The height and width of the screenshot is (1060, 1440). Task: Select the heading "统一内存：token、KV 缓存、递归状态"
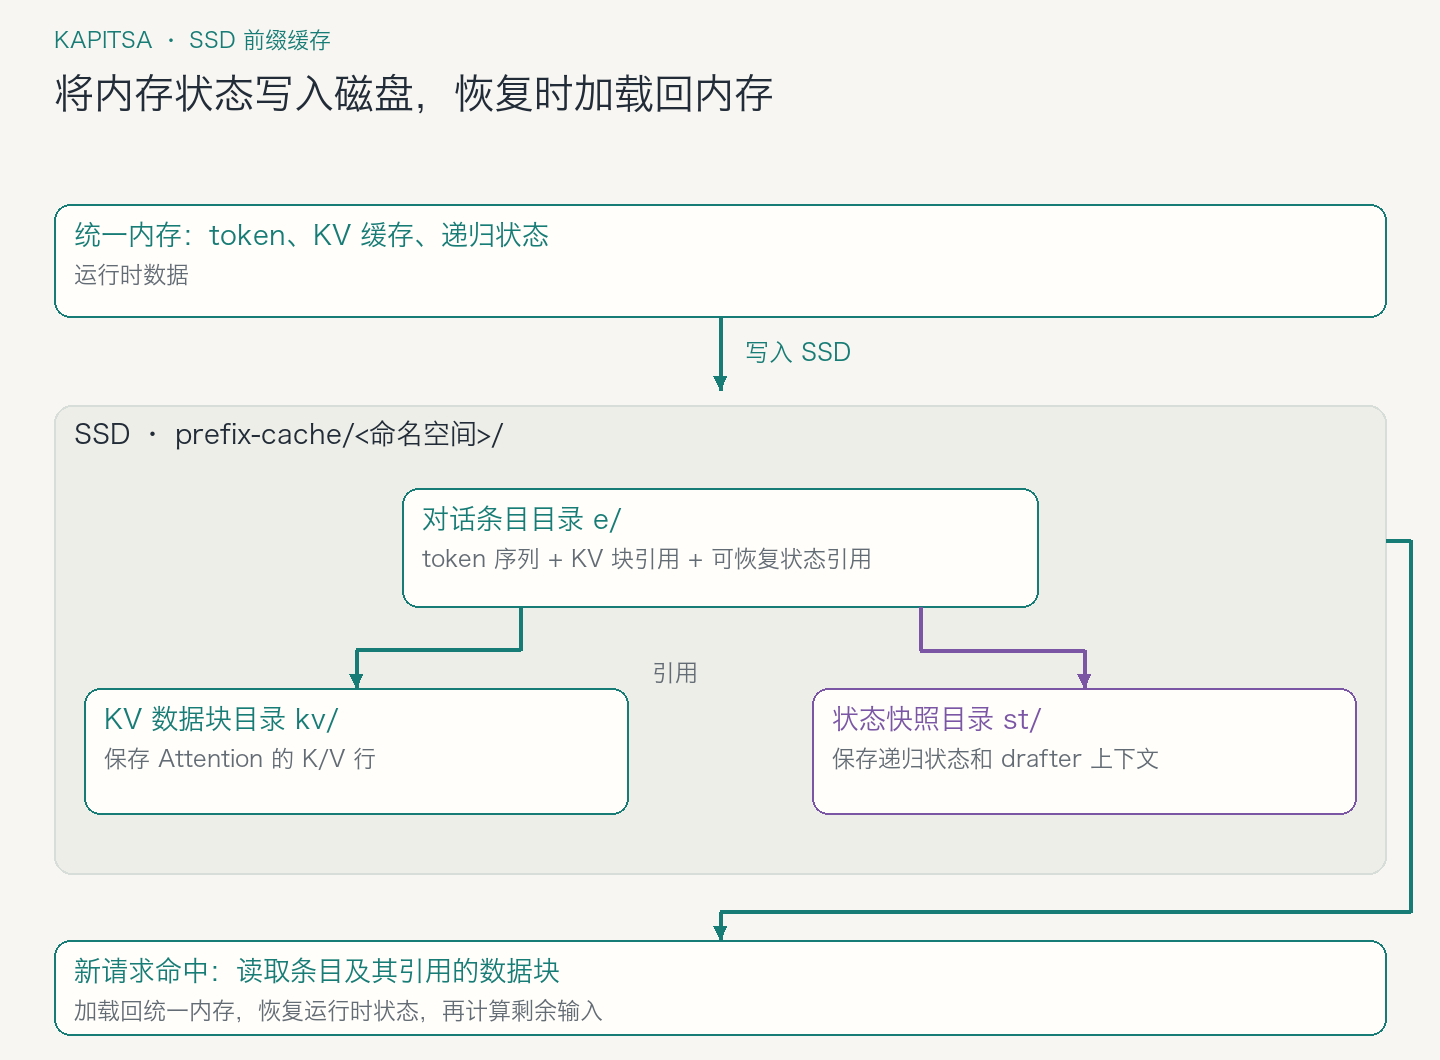[x=312, y=235]
